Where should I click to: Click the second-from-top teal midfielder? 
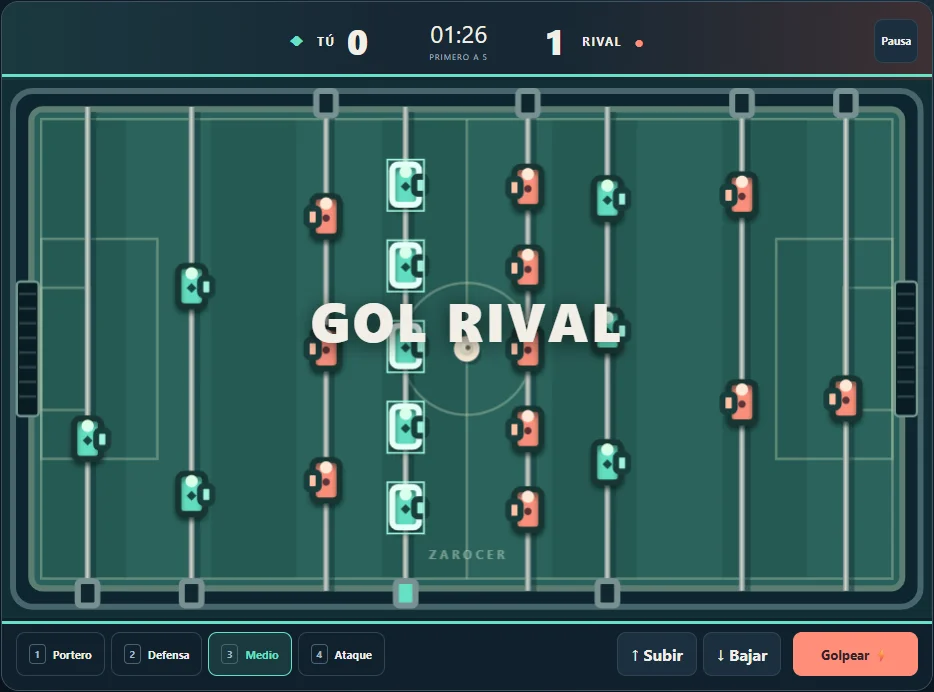click(406, 266)
